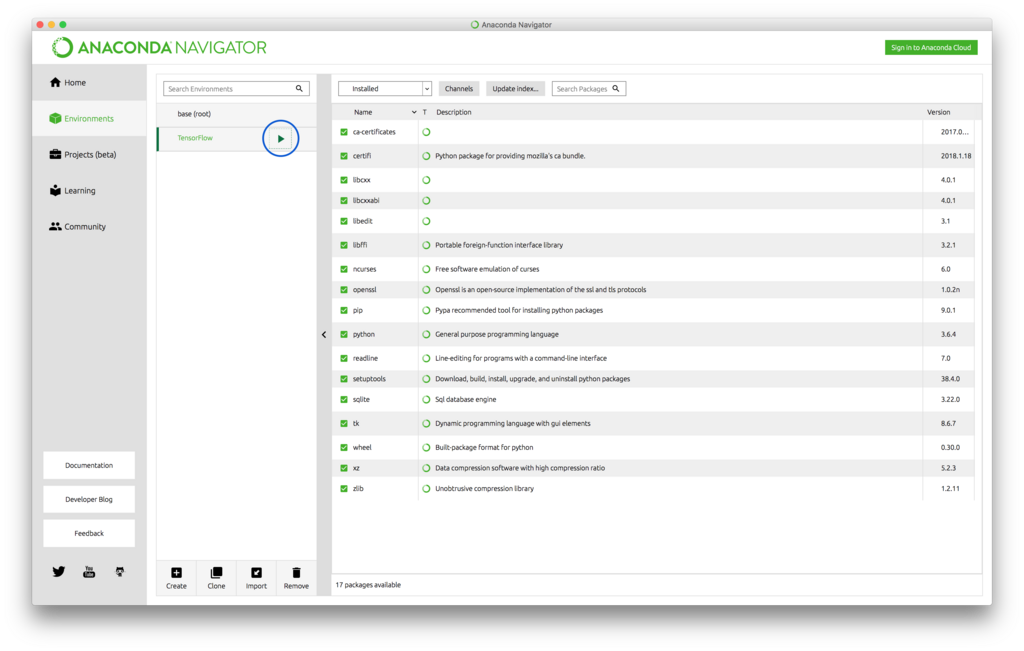The height and width of the screenshot is (651, 1024).
Task: Click the type icon for sqlite
Action: click(x=426, y=400)
